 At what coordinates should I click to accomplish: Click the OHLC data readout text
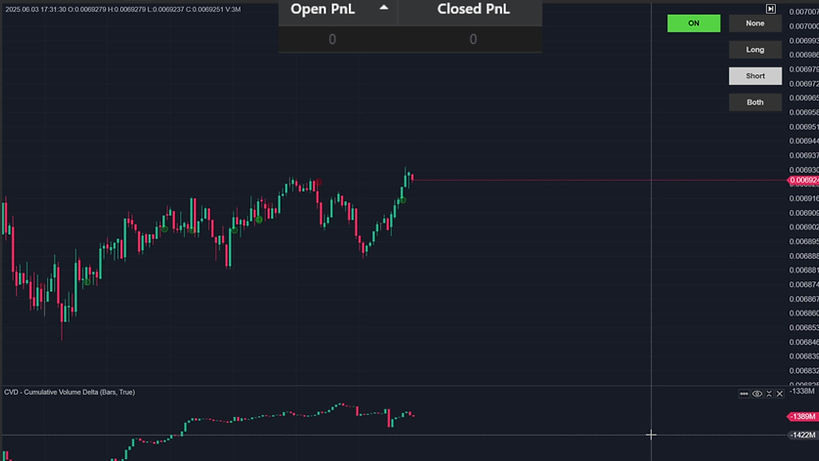click(x=122, y=9)
